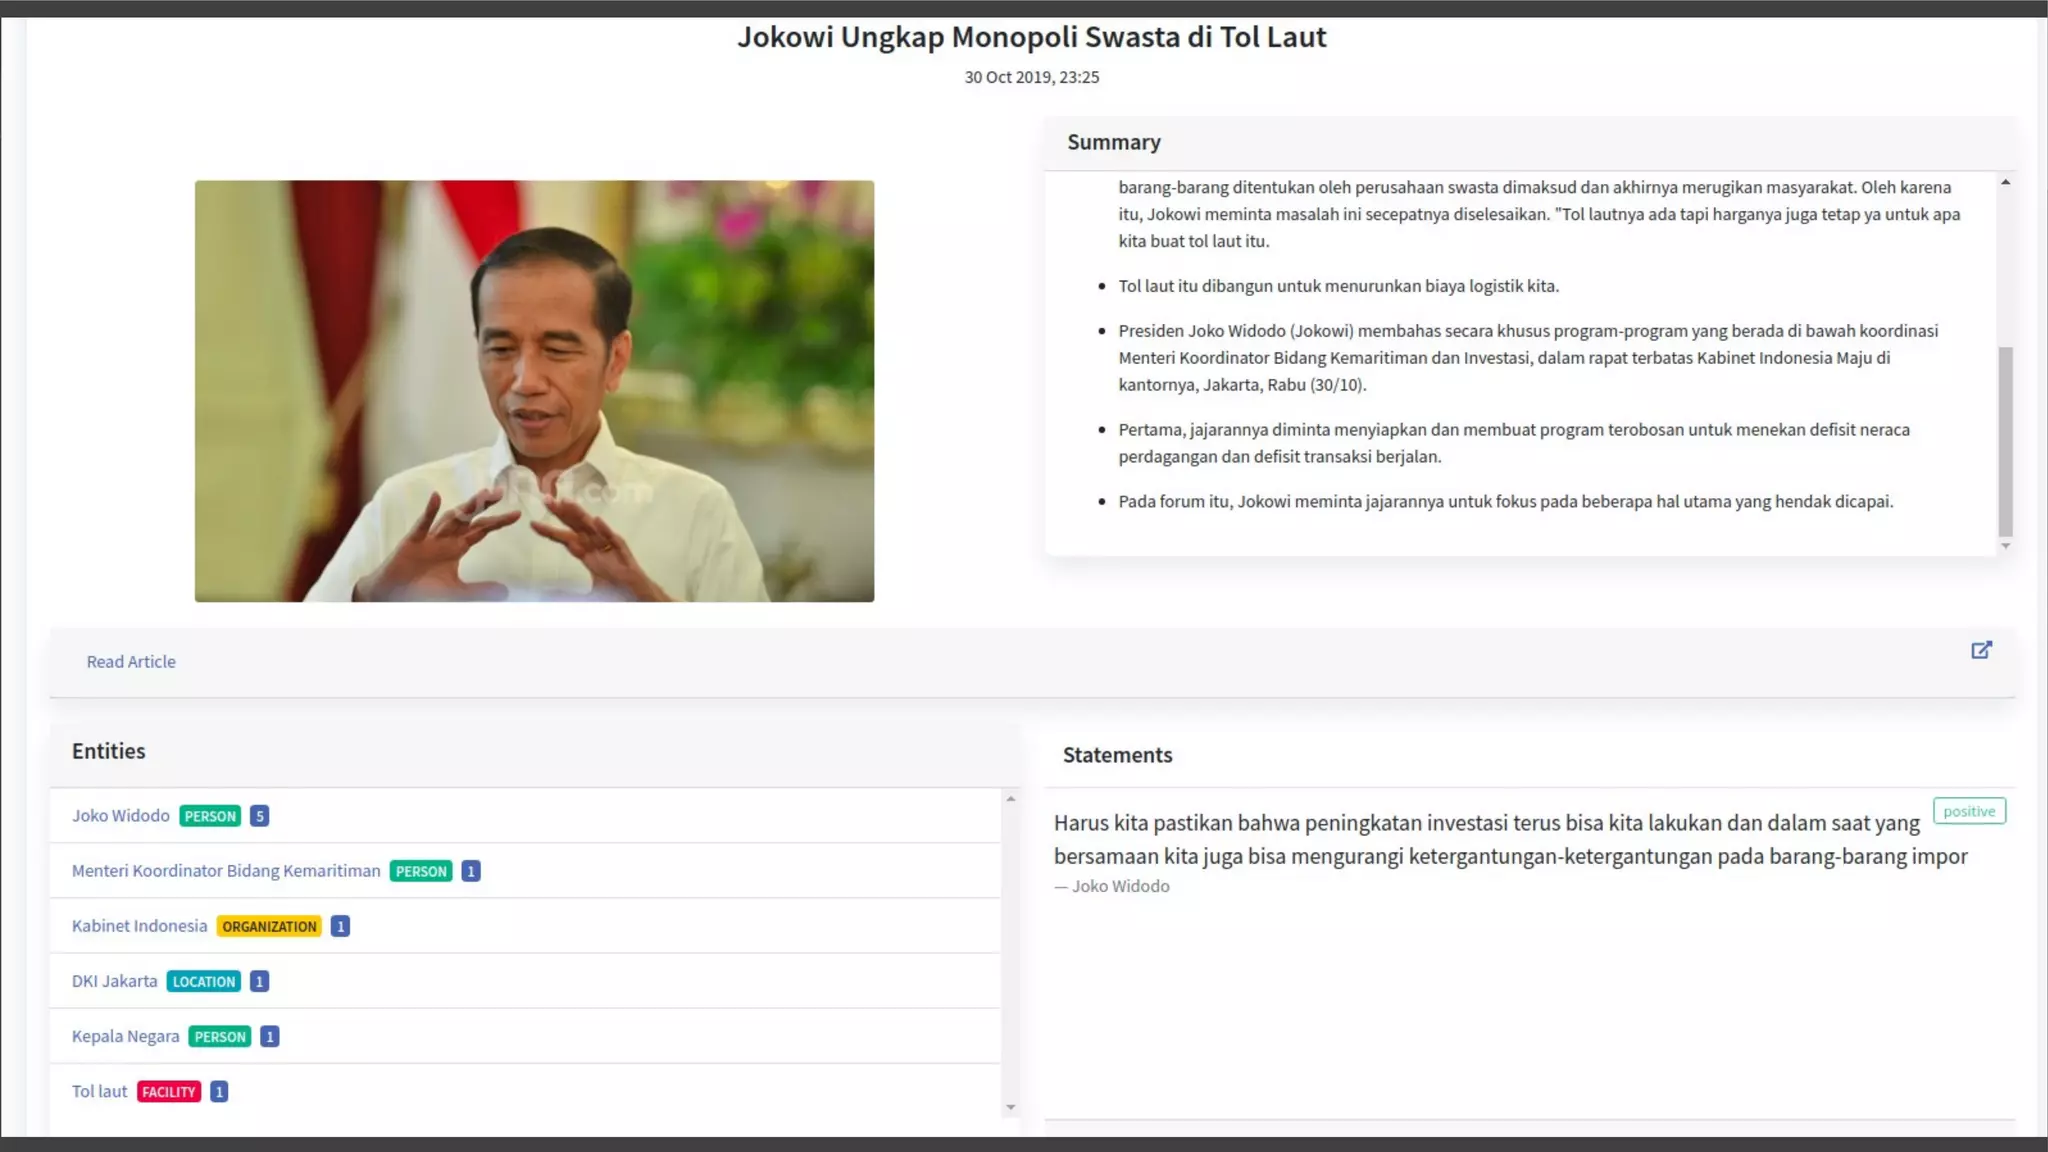The height and width of the screenshot is (1152, 2048).
Task: Click the count badge 5 beside Joko Widodo
Action: (x=259, y=816)
